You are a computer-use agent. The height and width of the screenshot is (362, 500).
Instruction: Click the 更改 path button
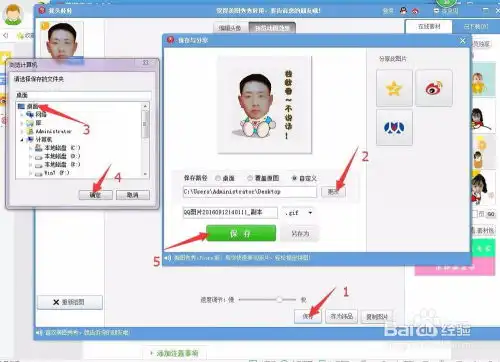pyautogui.click(x=333, y=192)
